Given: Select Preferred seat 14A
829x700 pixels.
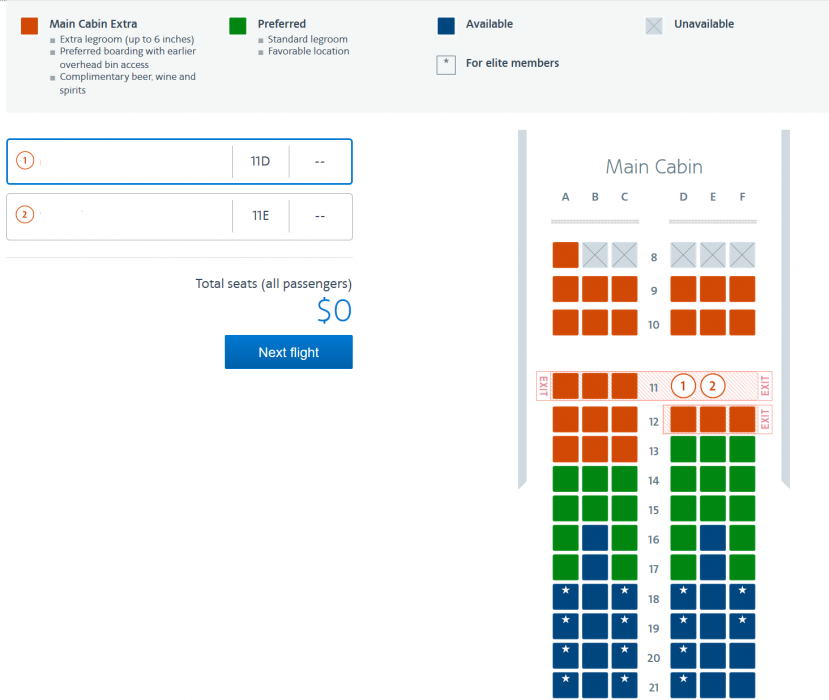Looking at the screenshot, I should pyautogui.click(x=566, y=479).
